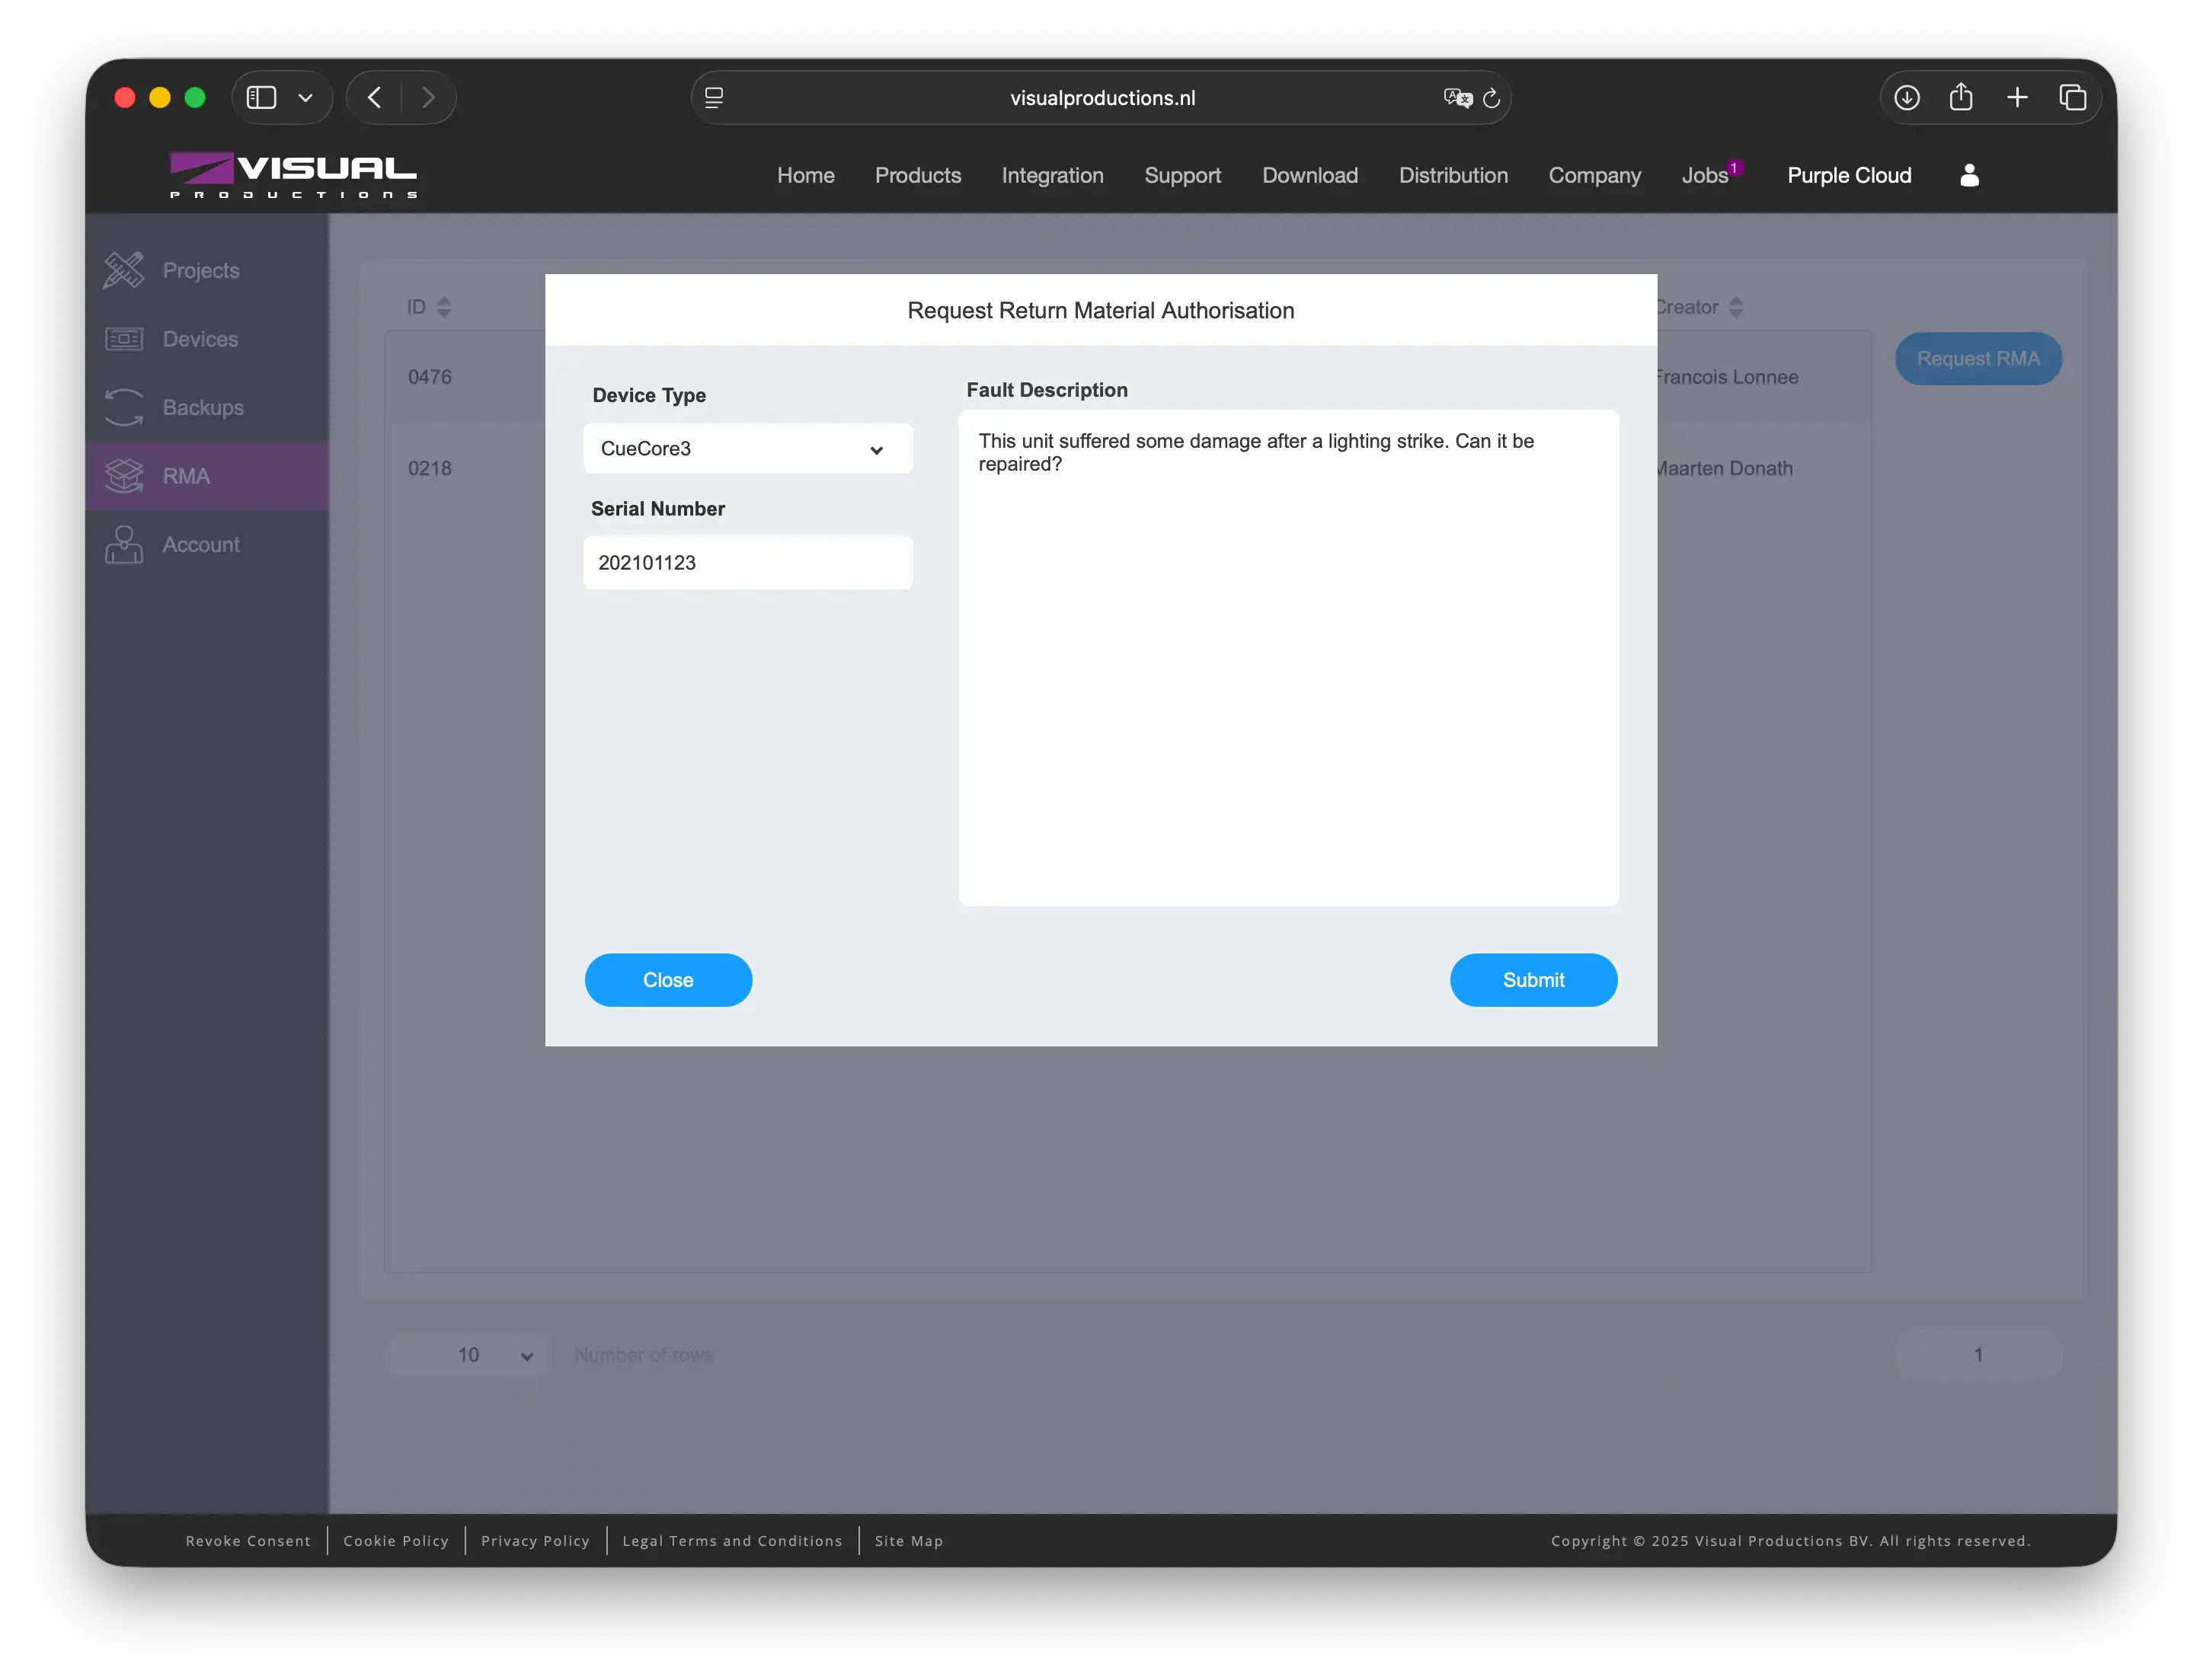The image size is (2203, 1680).
Task: Click the Projects sidebar icon
Action: click(x=124, y=270)
